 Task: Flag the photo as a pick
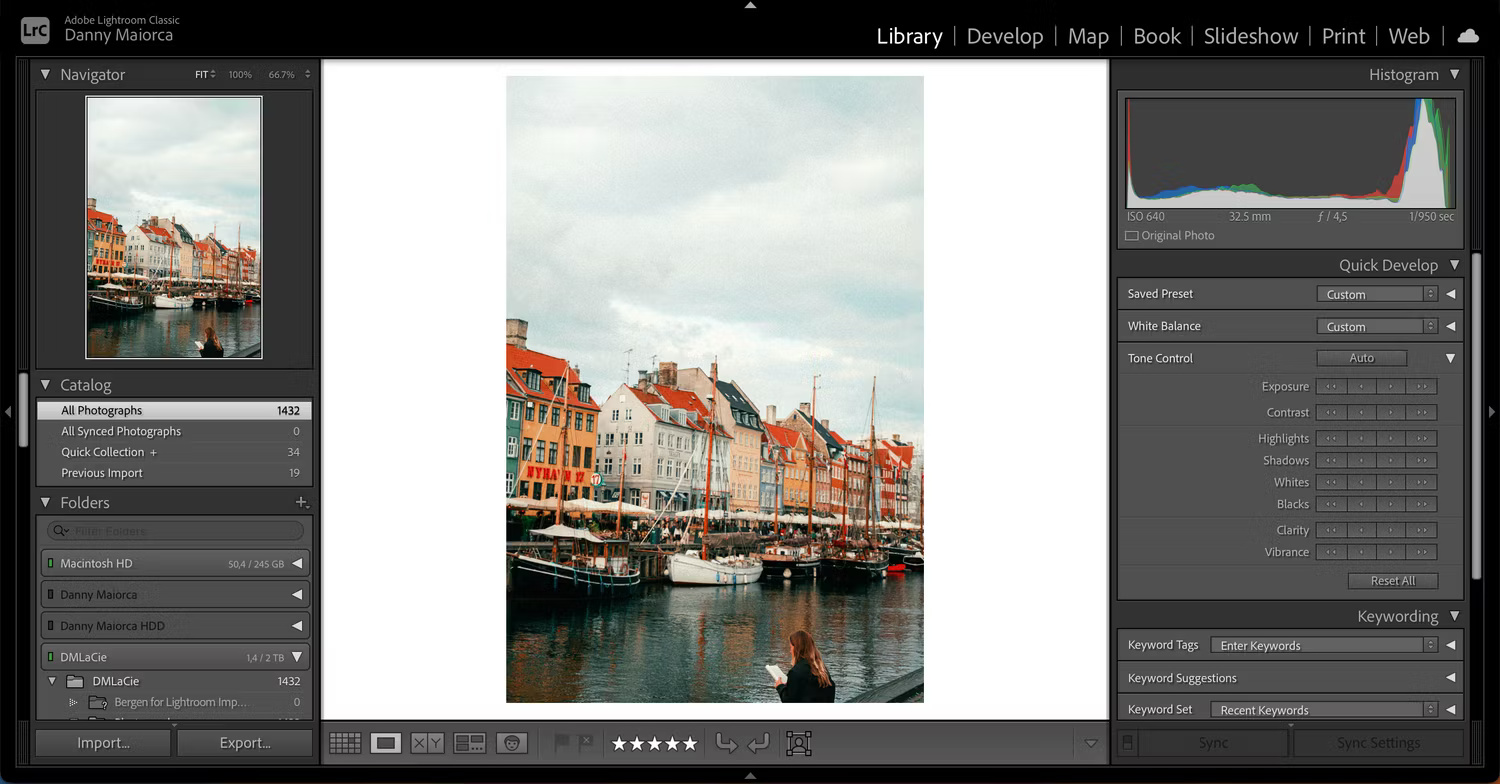[563, 743]
